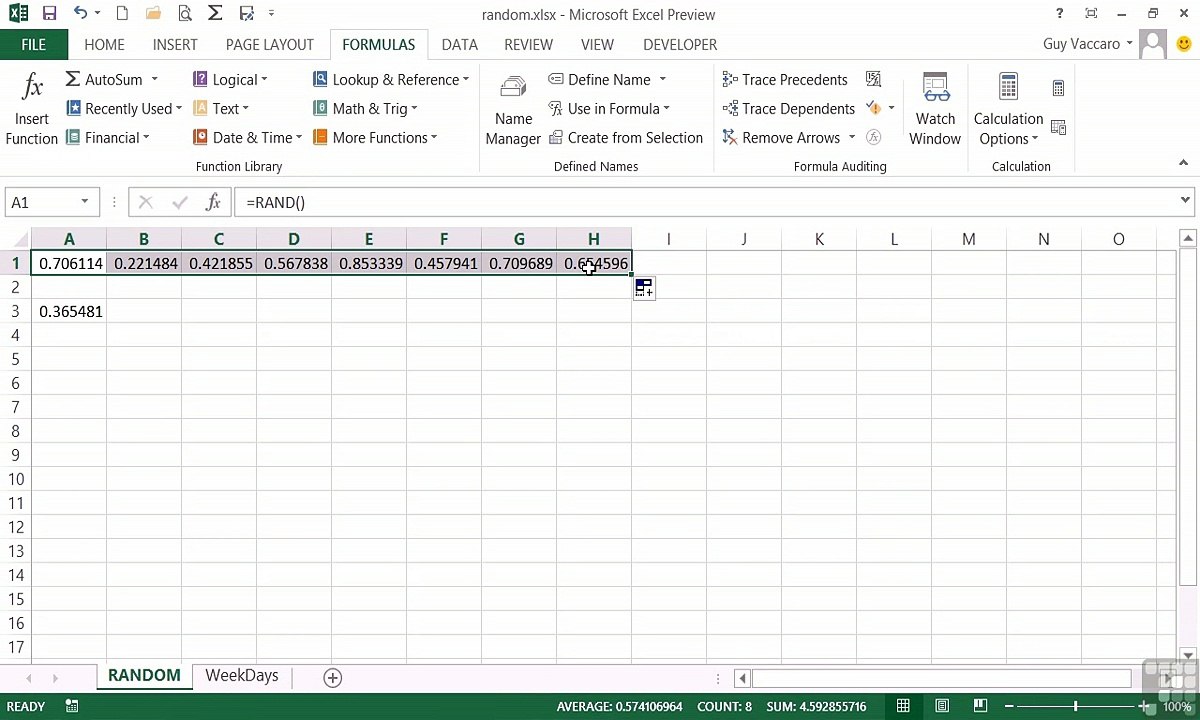Collapse the ribbon with the arrow
The image size is (1200, 720).
1183,163
